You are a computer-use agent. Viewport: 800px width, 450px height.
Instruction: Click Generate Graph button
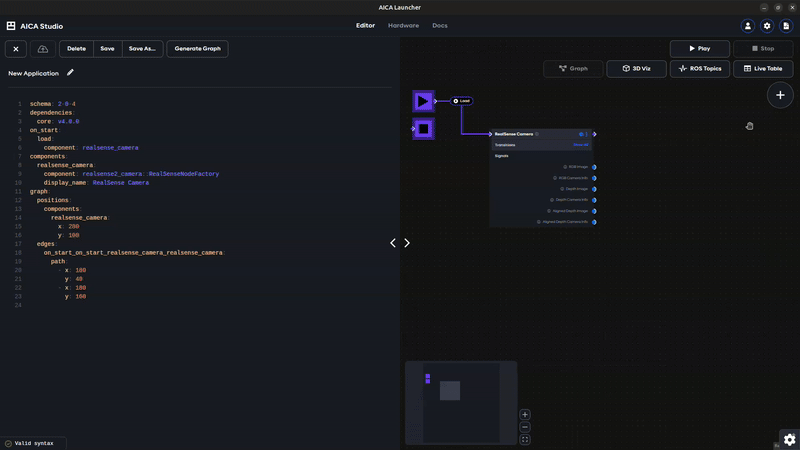pos(197,49)
